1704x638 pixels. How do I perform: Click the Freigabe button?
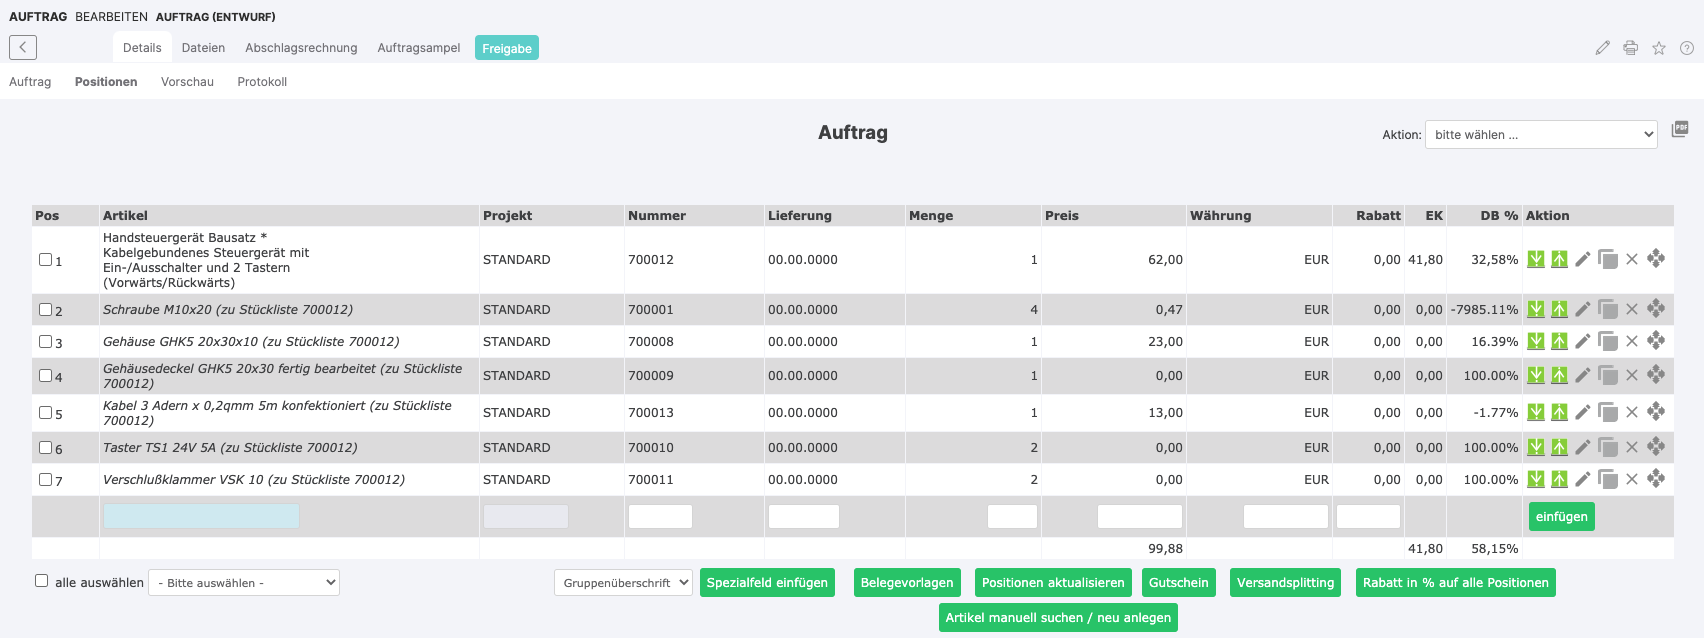(x=506, y=48)
